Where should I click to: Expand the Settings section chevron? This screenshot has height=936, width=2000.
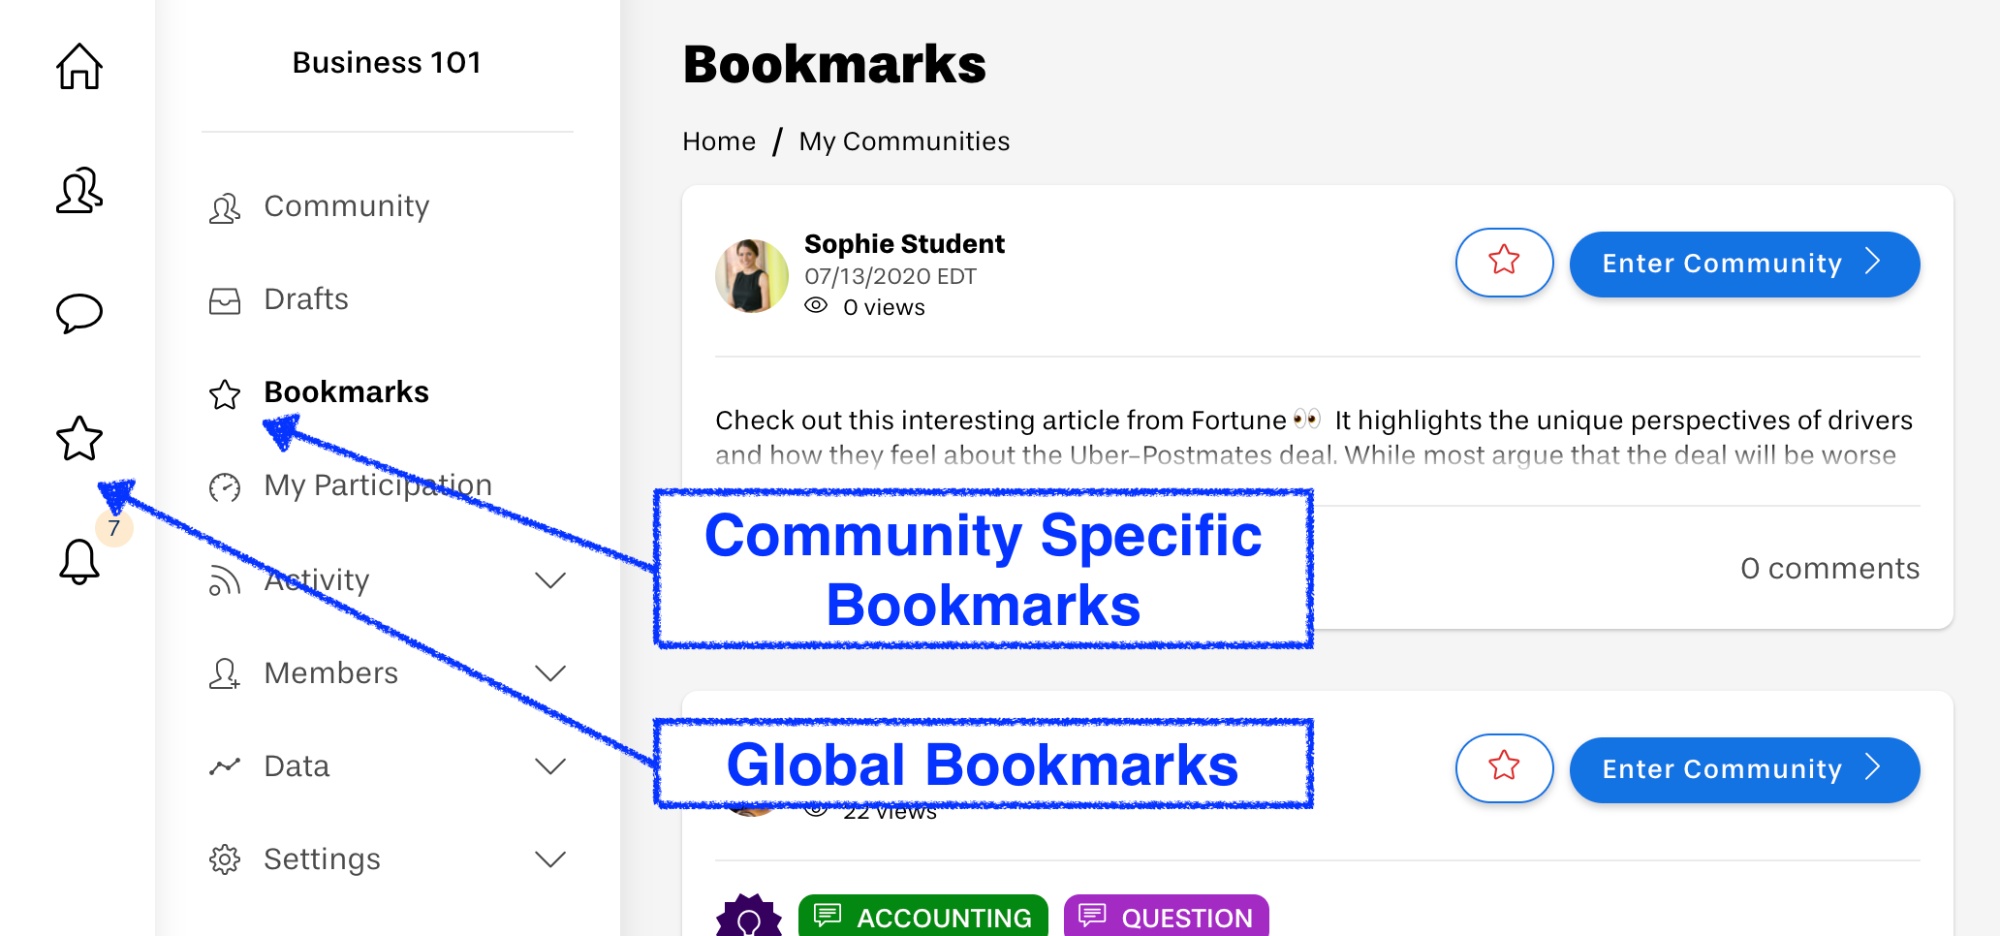(x=551, y=859)
